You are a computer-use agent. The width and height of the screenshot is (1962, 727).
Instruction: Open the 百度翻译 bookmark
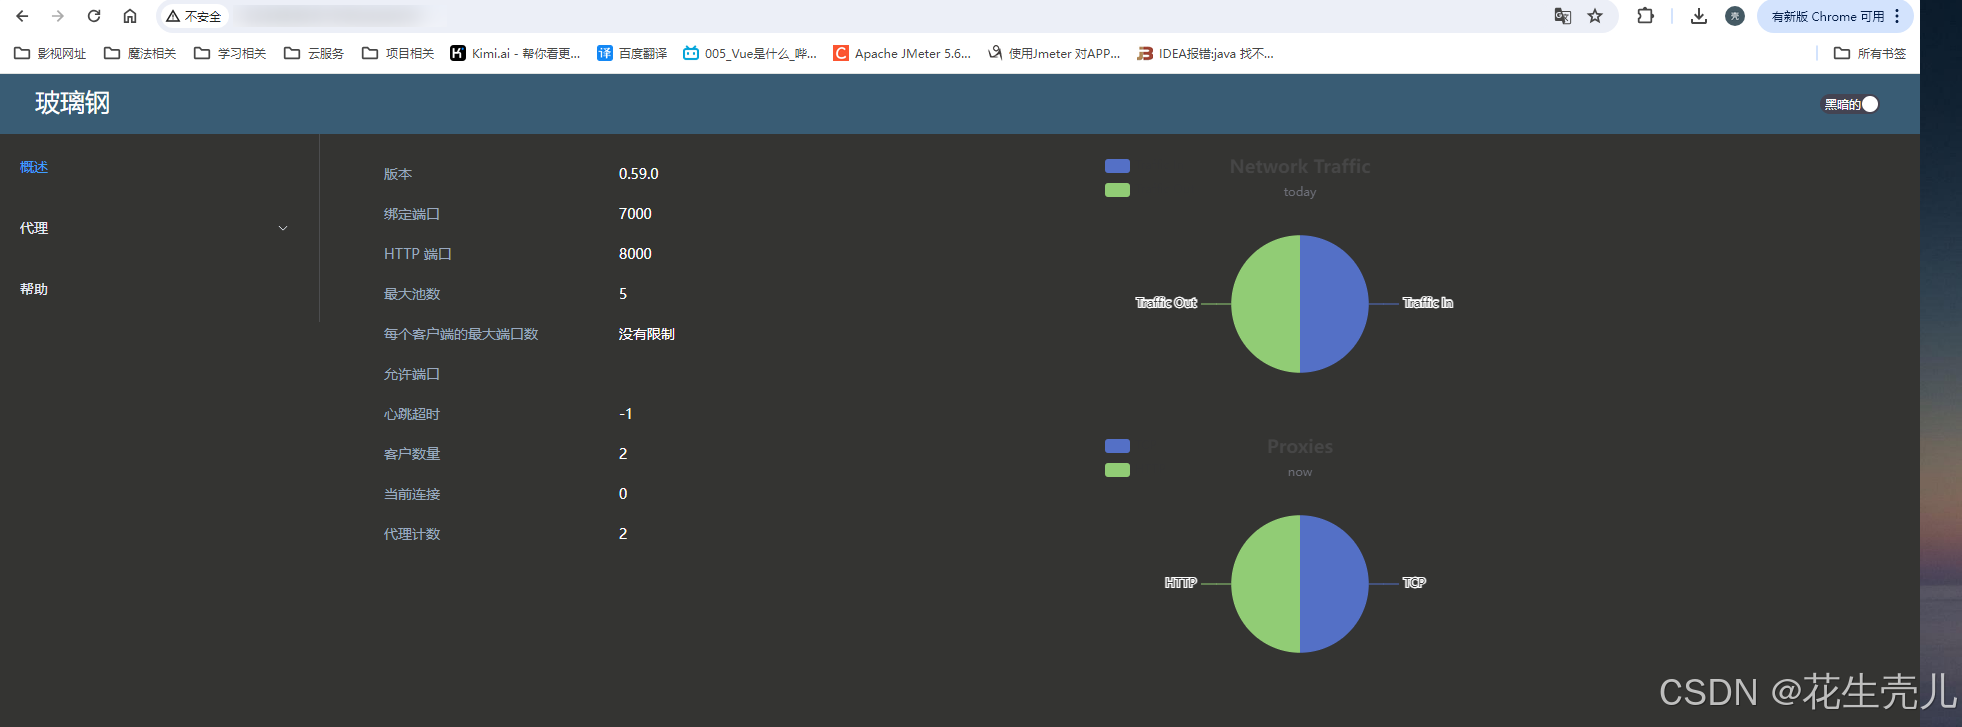[632, 54]
